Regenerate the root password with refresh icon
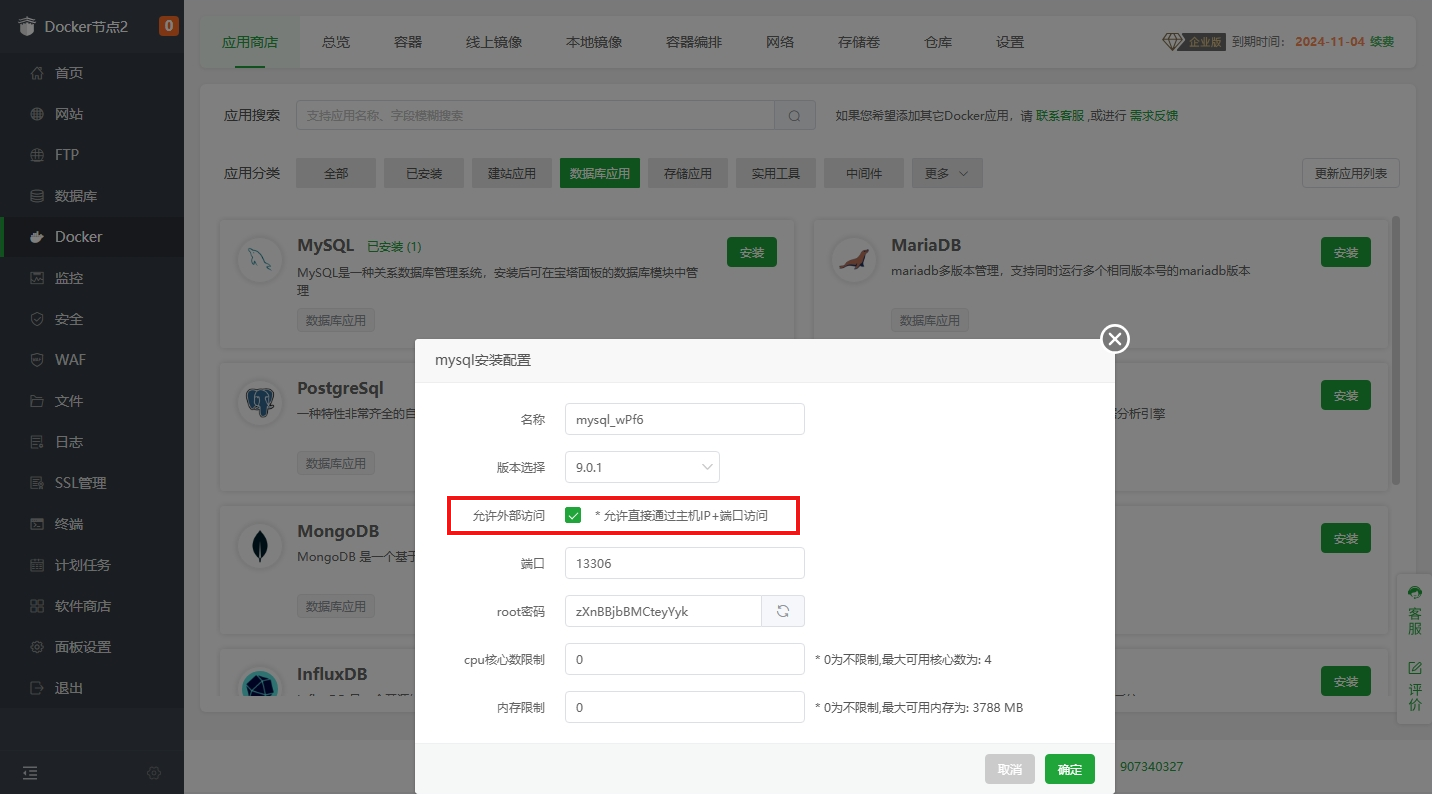 pos(783,611)
